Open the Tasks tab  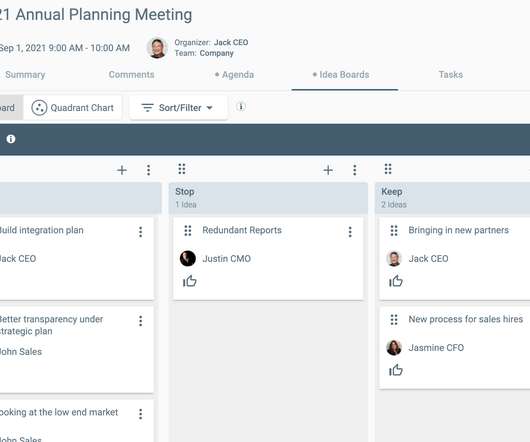[x=451, y=75]
